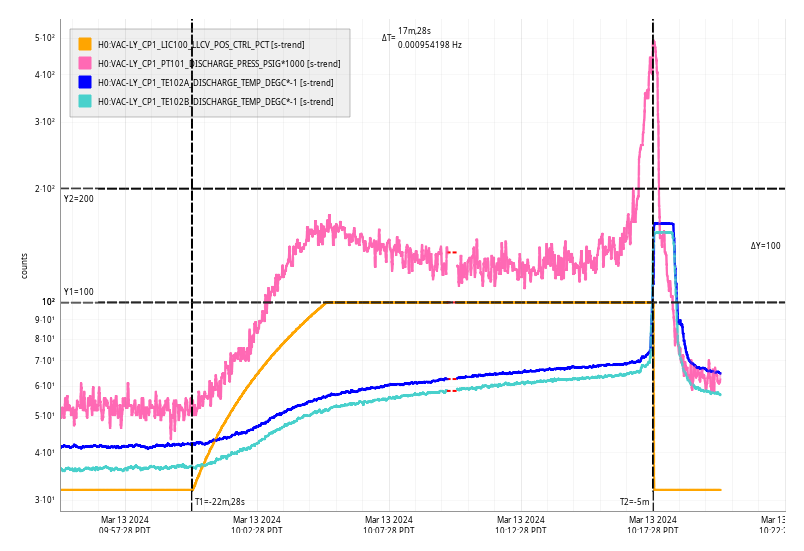The image size is (804, 551).
Task: Click the ΔY=100 readout
Action: coord(766,245)
